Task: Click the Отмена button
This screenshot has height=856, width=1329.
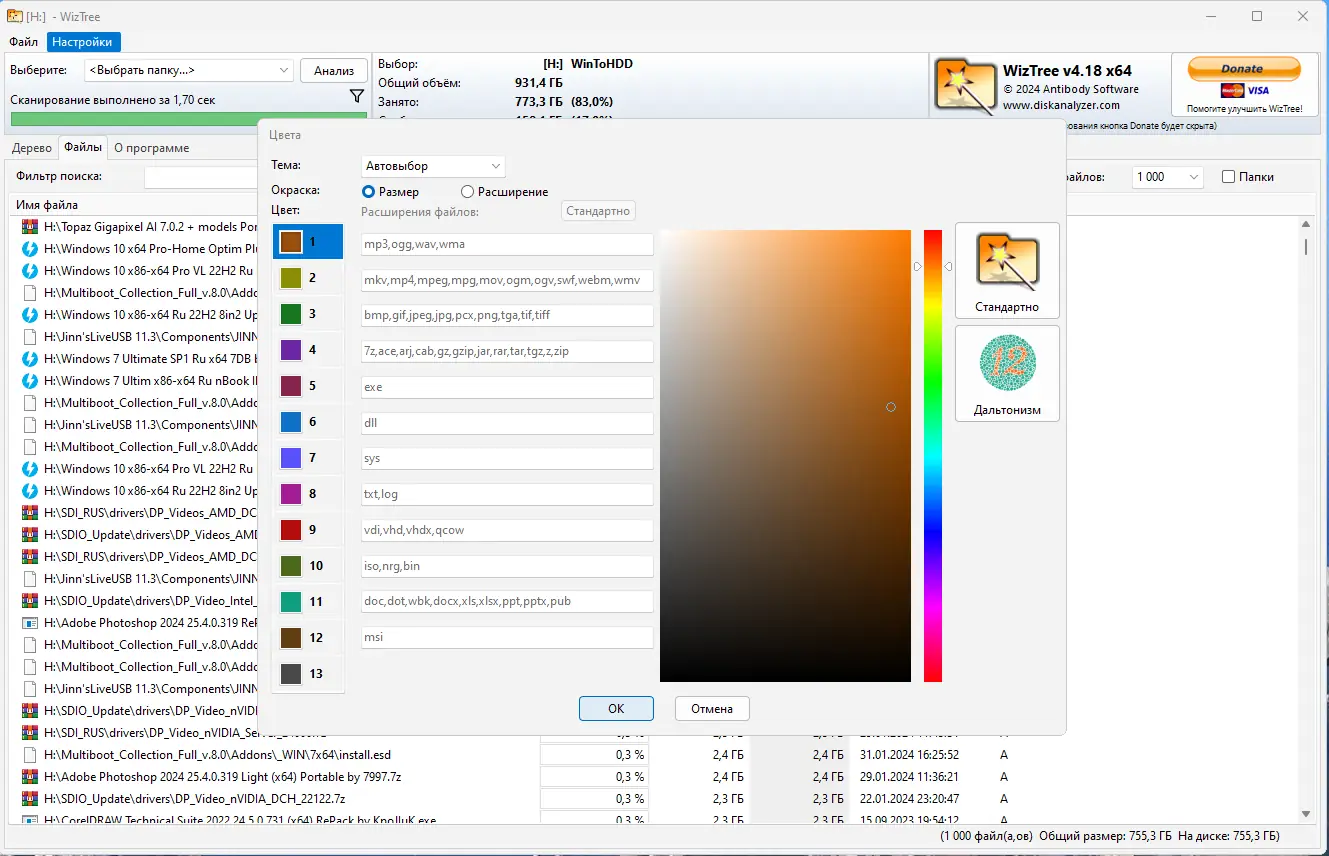Action: click(x=712, y=709)
